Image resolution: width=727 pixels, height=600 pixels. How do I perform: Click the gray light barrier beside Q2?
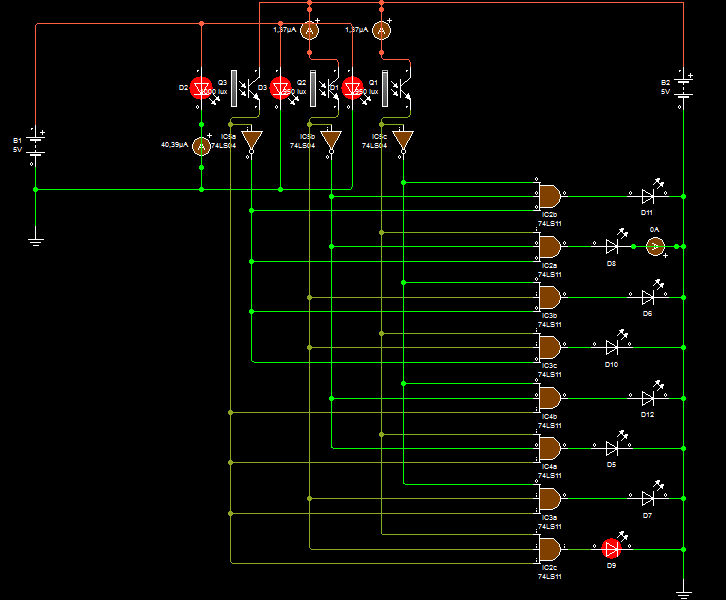click(313, 88)
